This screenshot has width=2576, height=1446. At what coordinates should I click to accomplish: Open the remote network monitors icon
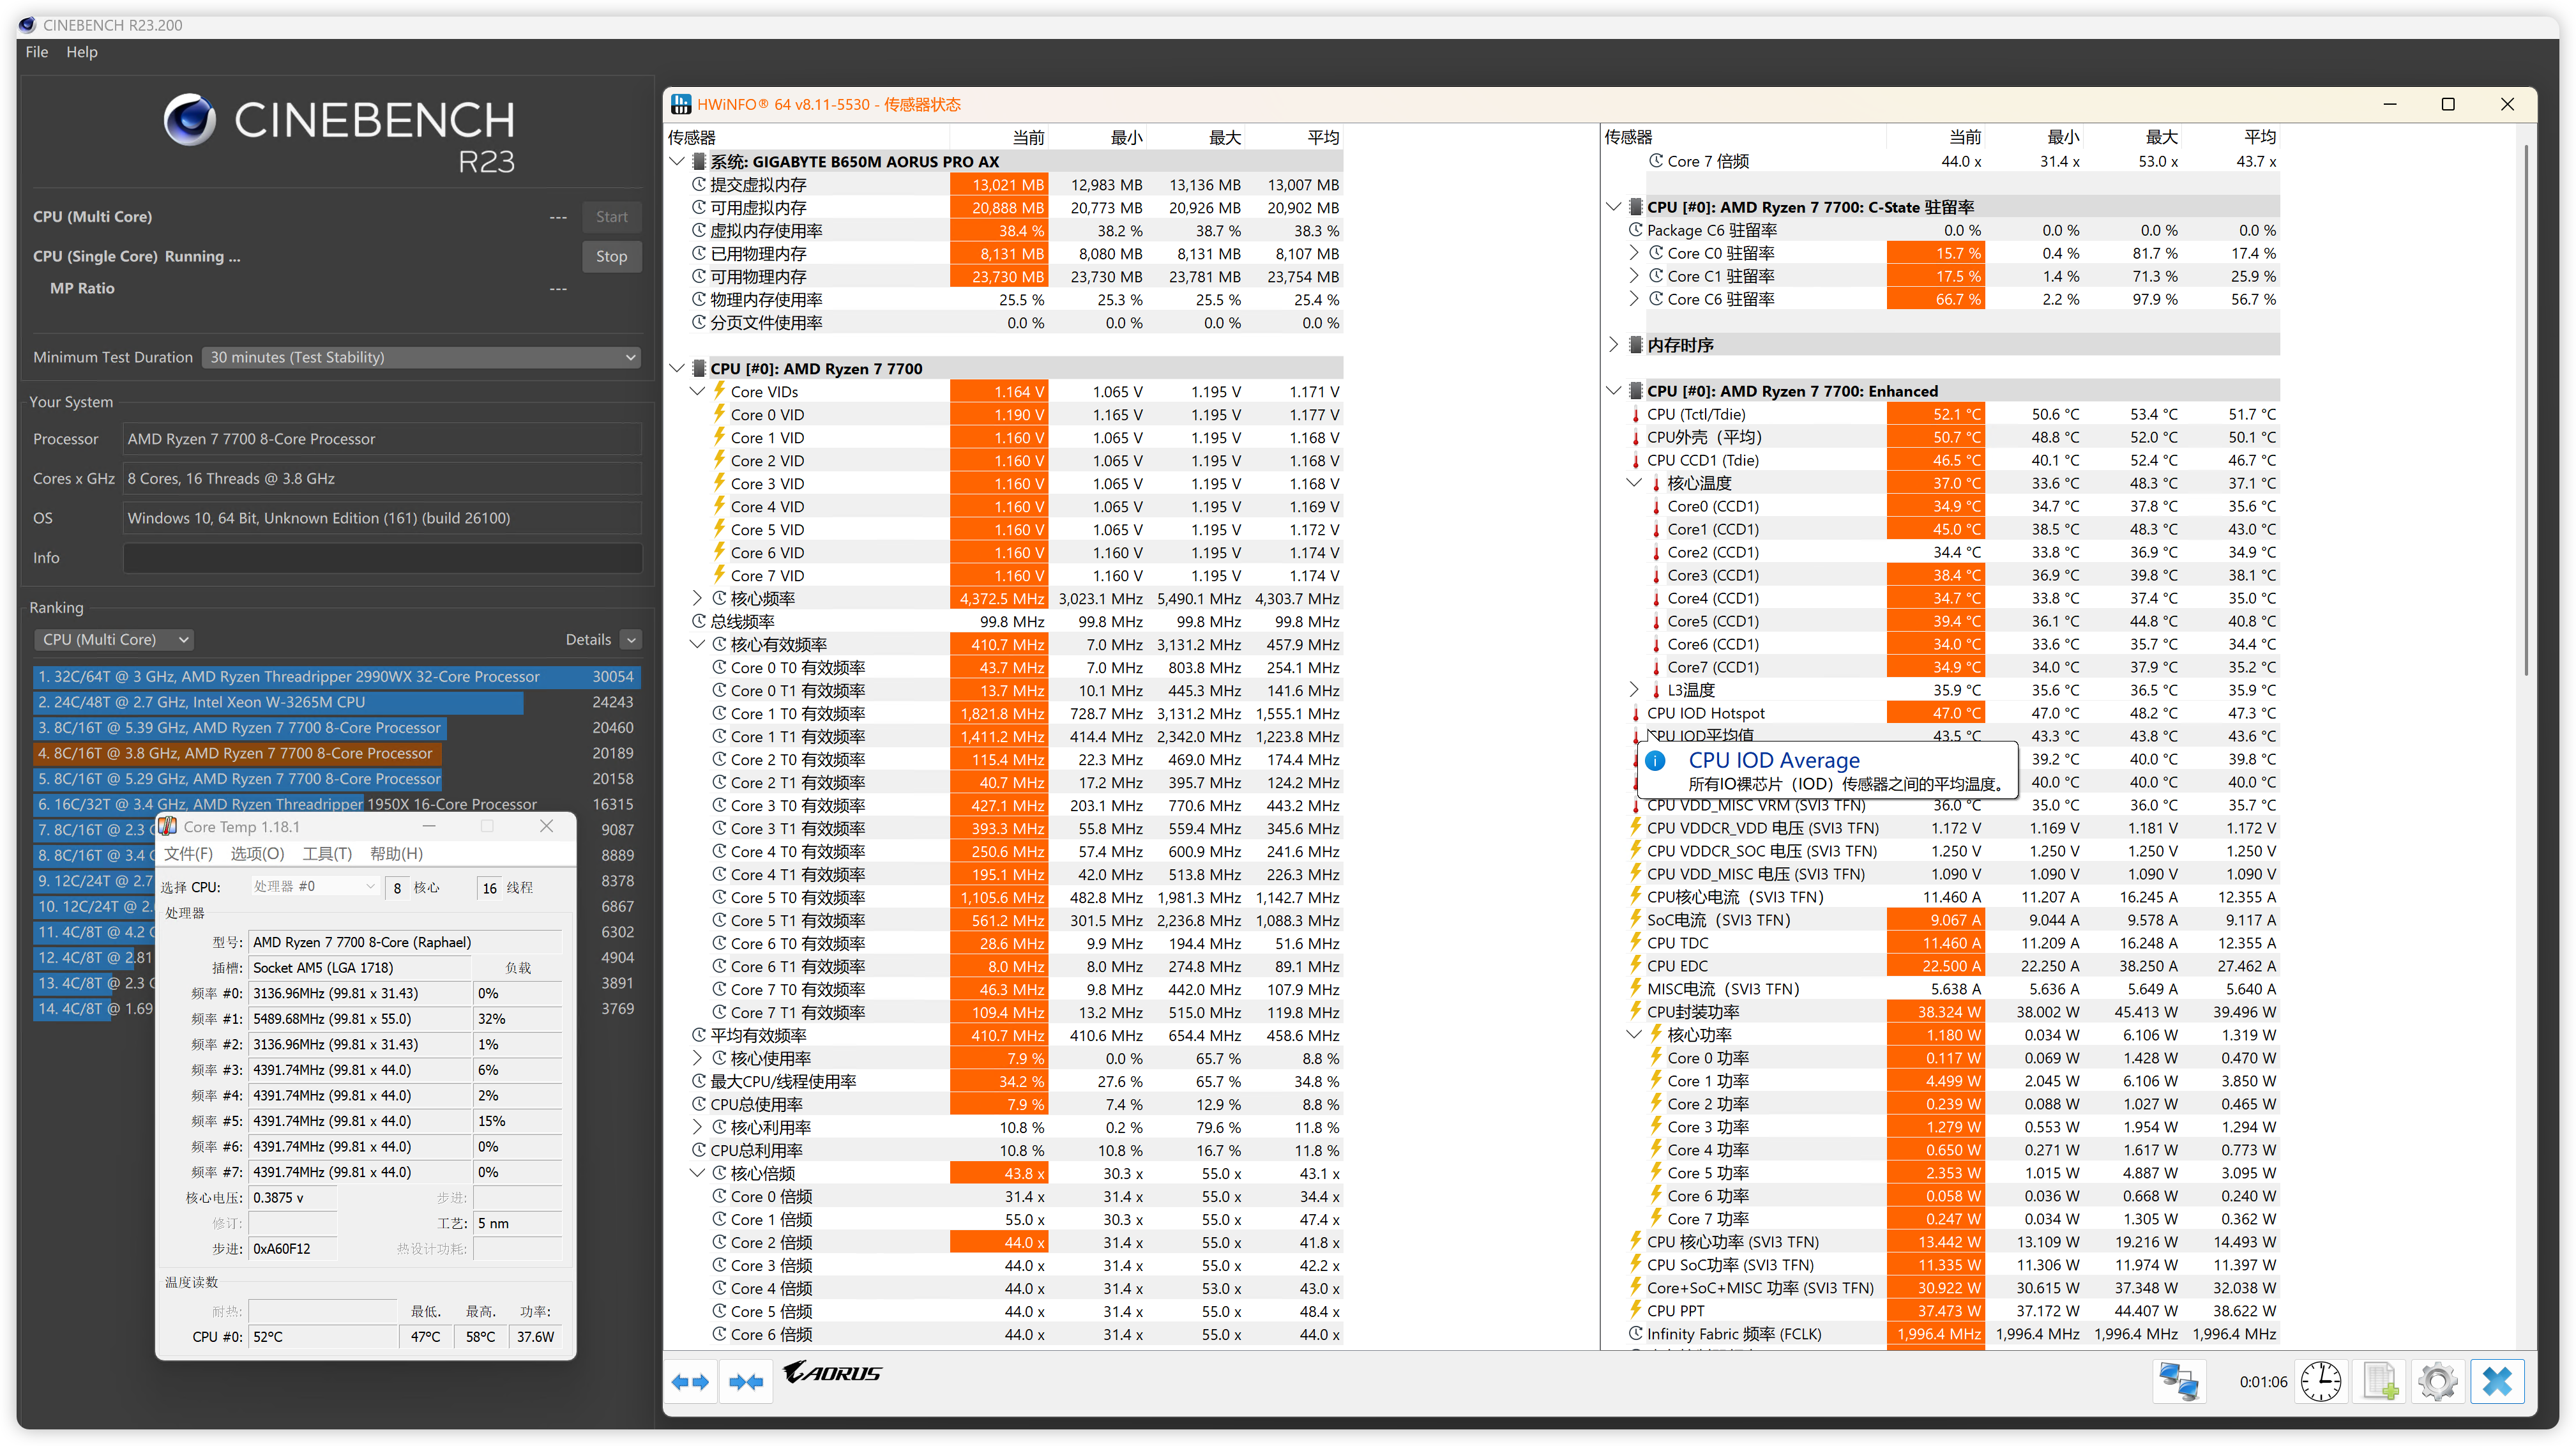tap(2179, 1382)
